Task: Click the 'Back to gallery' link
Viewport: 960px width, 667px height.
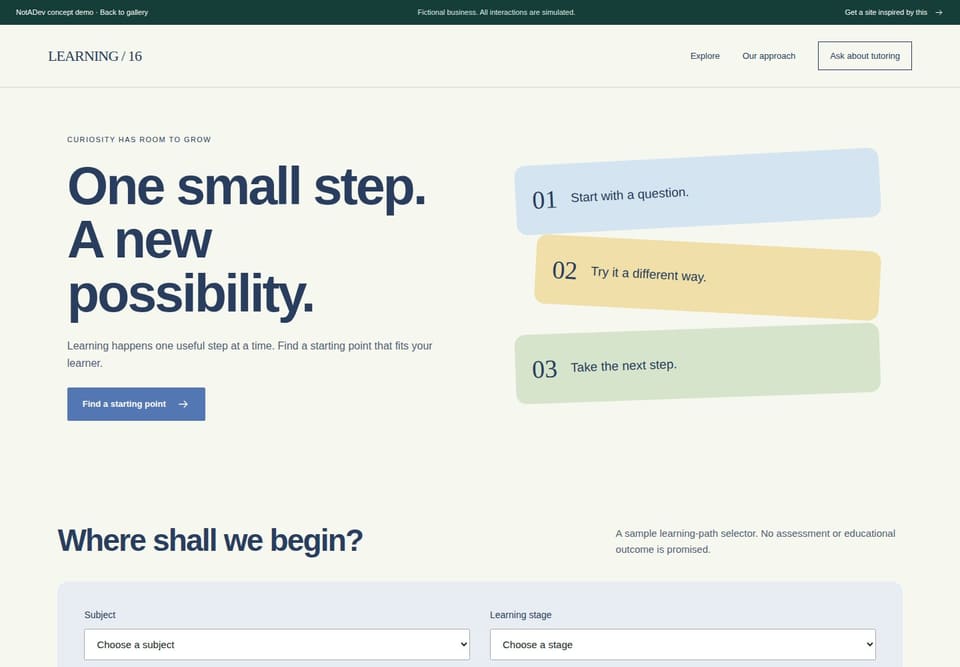Action: pos(124,12)
